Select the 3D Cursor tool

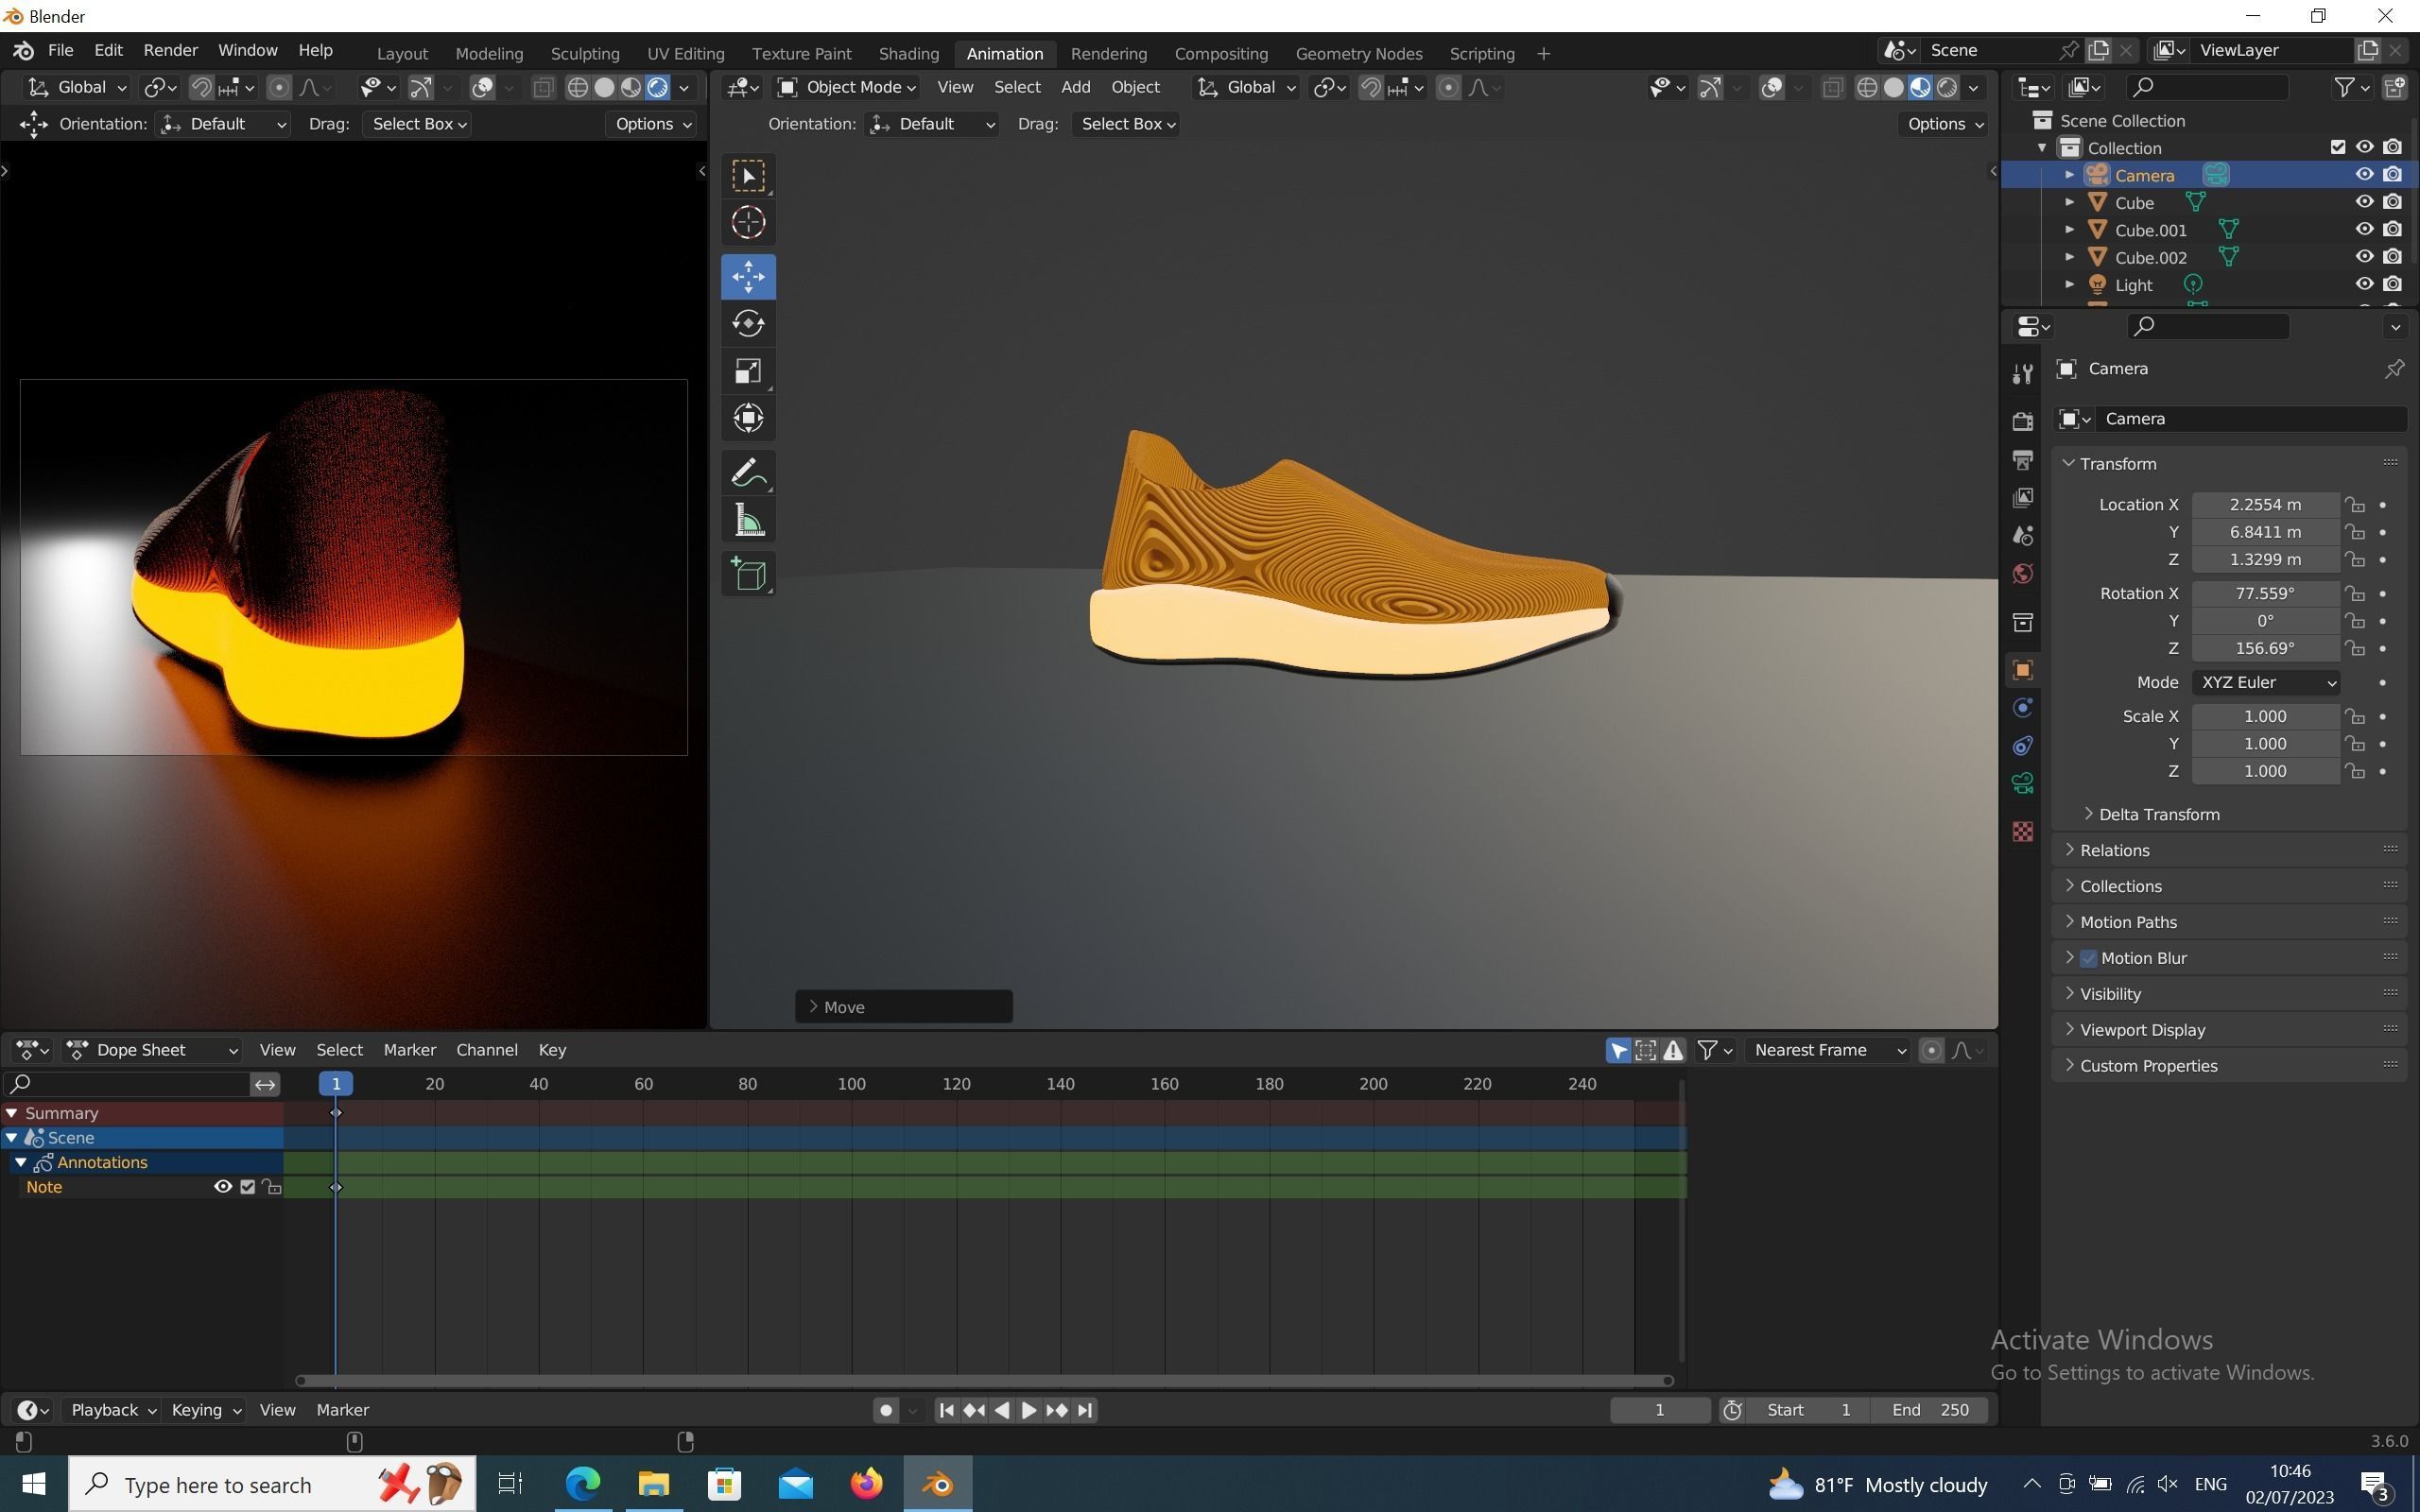pos(748,223)
